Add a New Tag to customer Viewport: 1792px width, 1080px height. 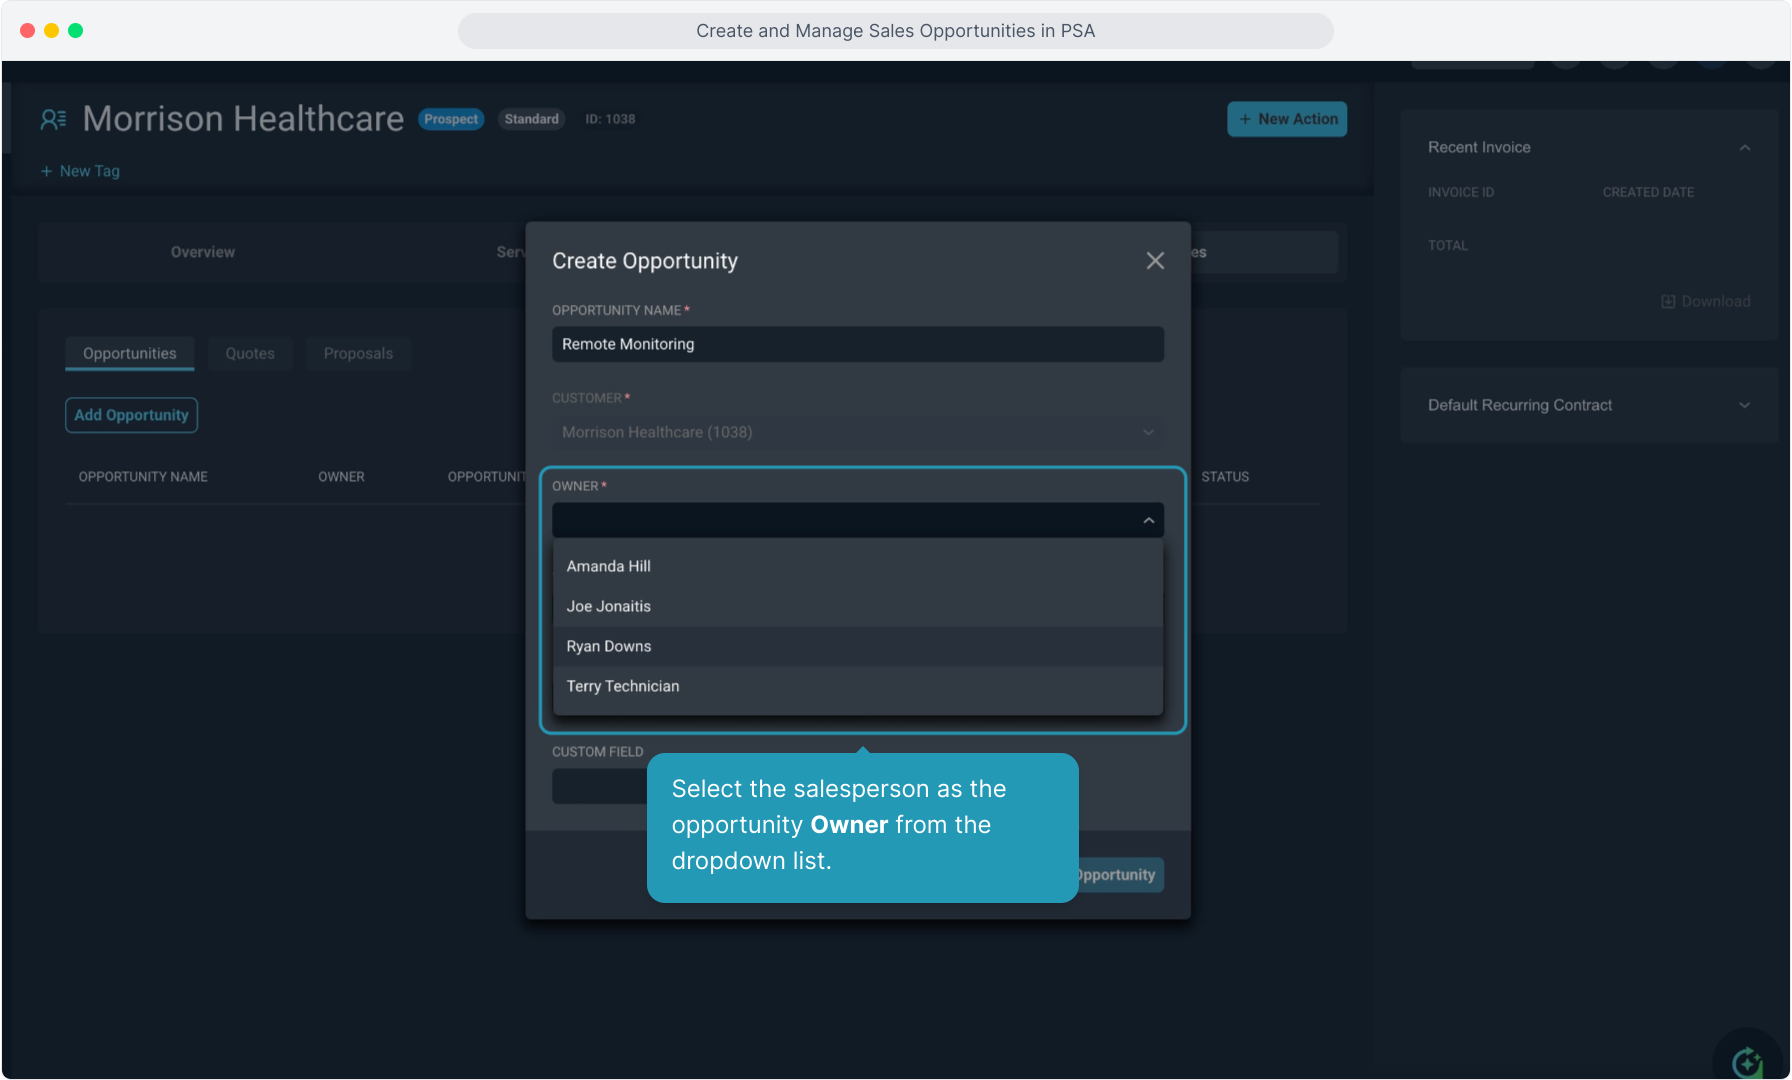click(80, 171)
